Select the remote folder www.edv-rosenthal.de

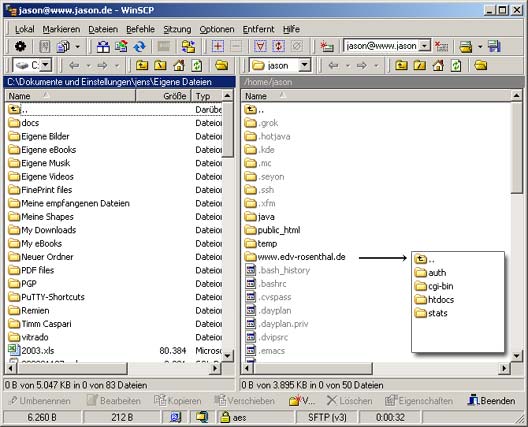pos(295,257)
